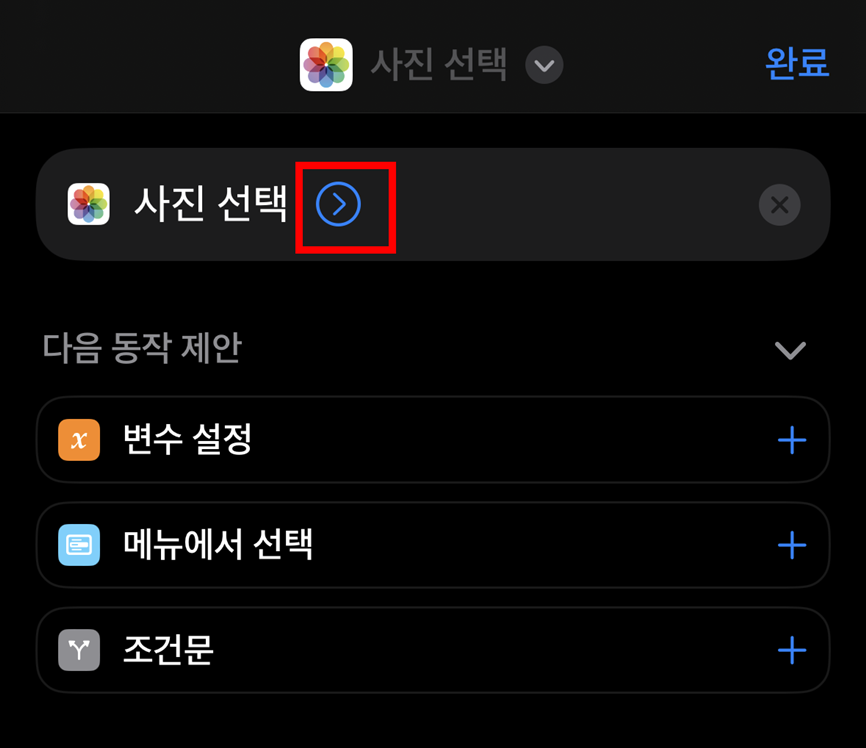Collapse the 다음 동작 제안 section
This screenshot has width=866, height=748.
click(790, 350)
